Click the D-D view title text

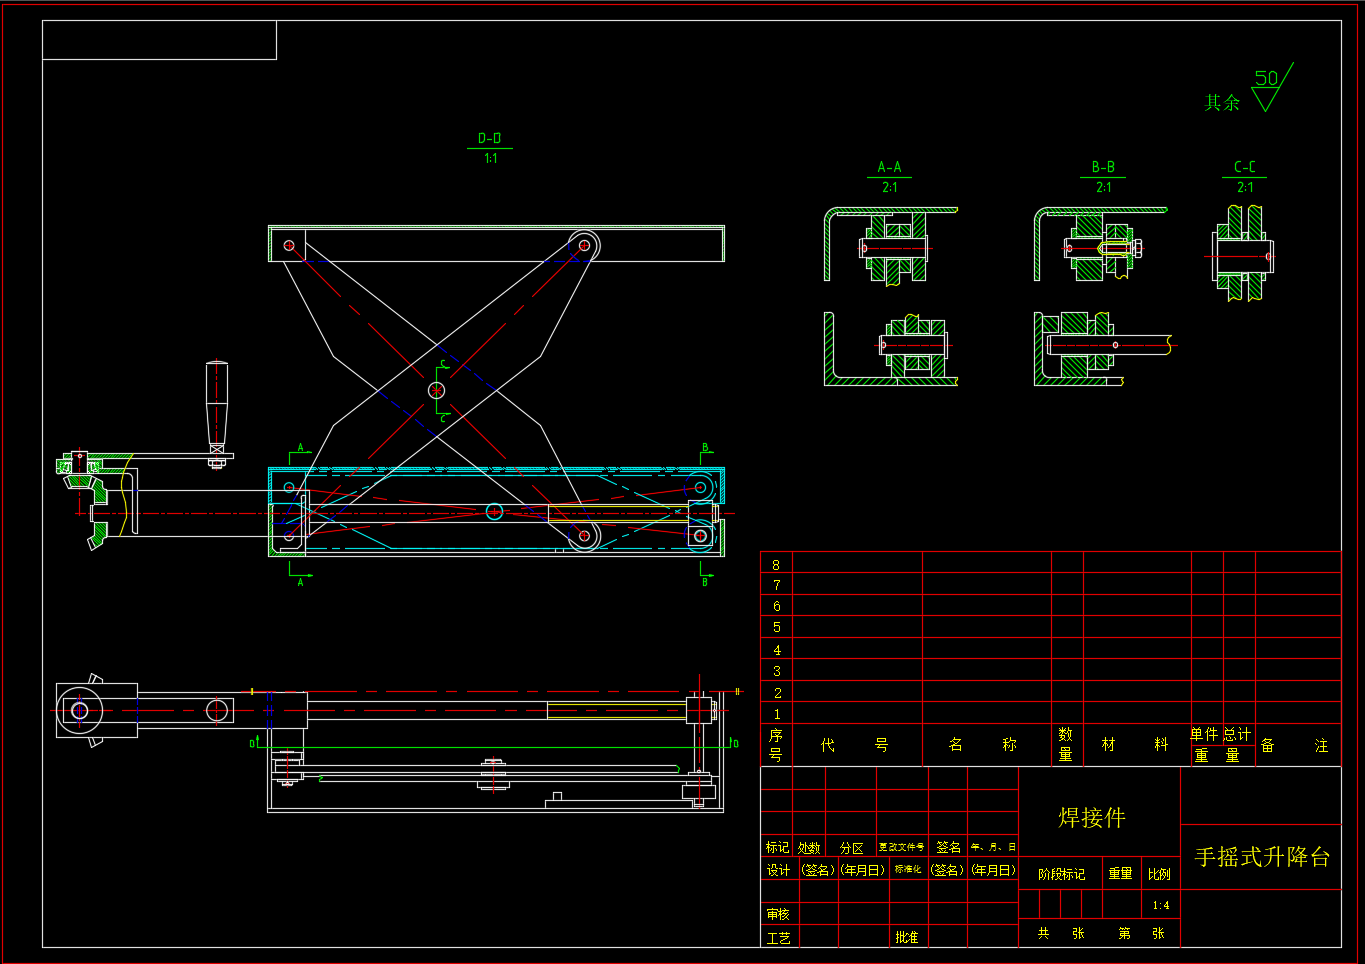(489, 139)
